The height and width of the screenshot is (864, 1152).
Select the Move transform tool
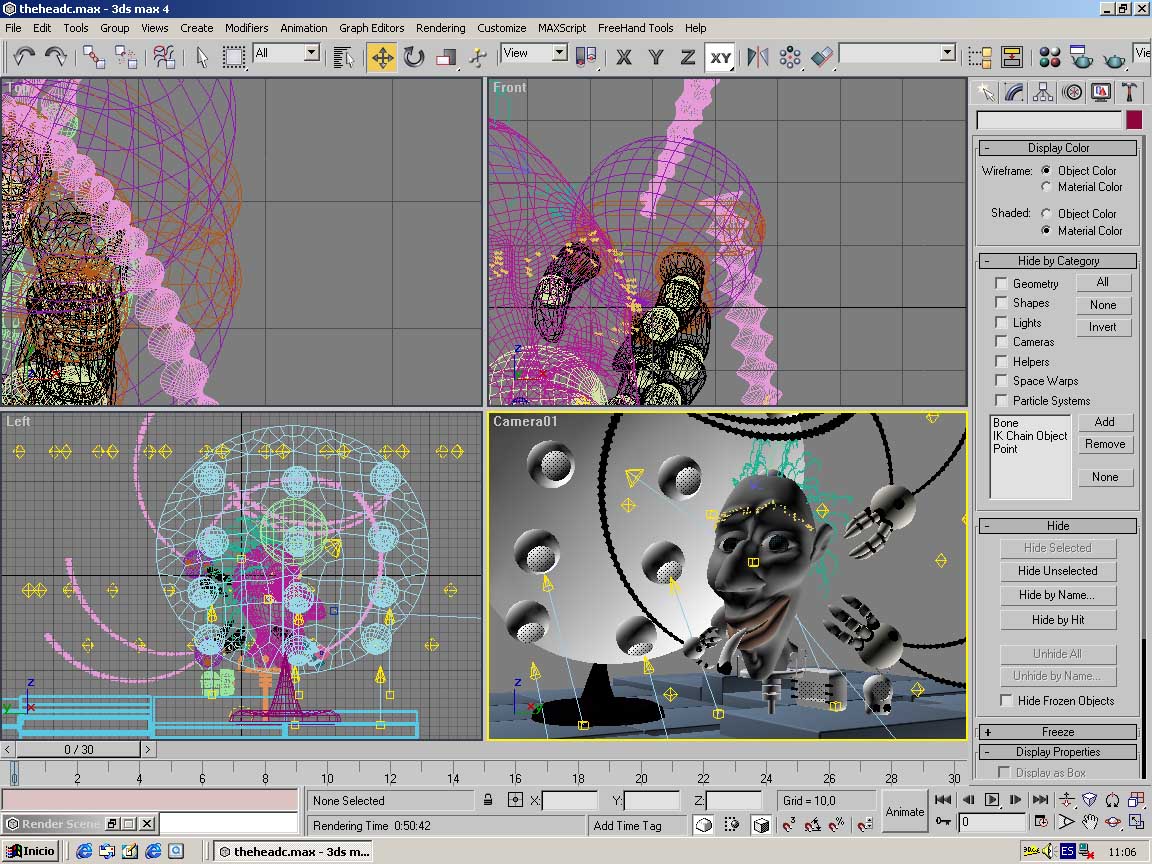382,57
